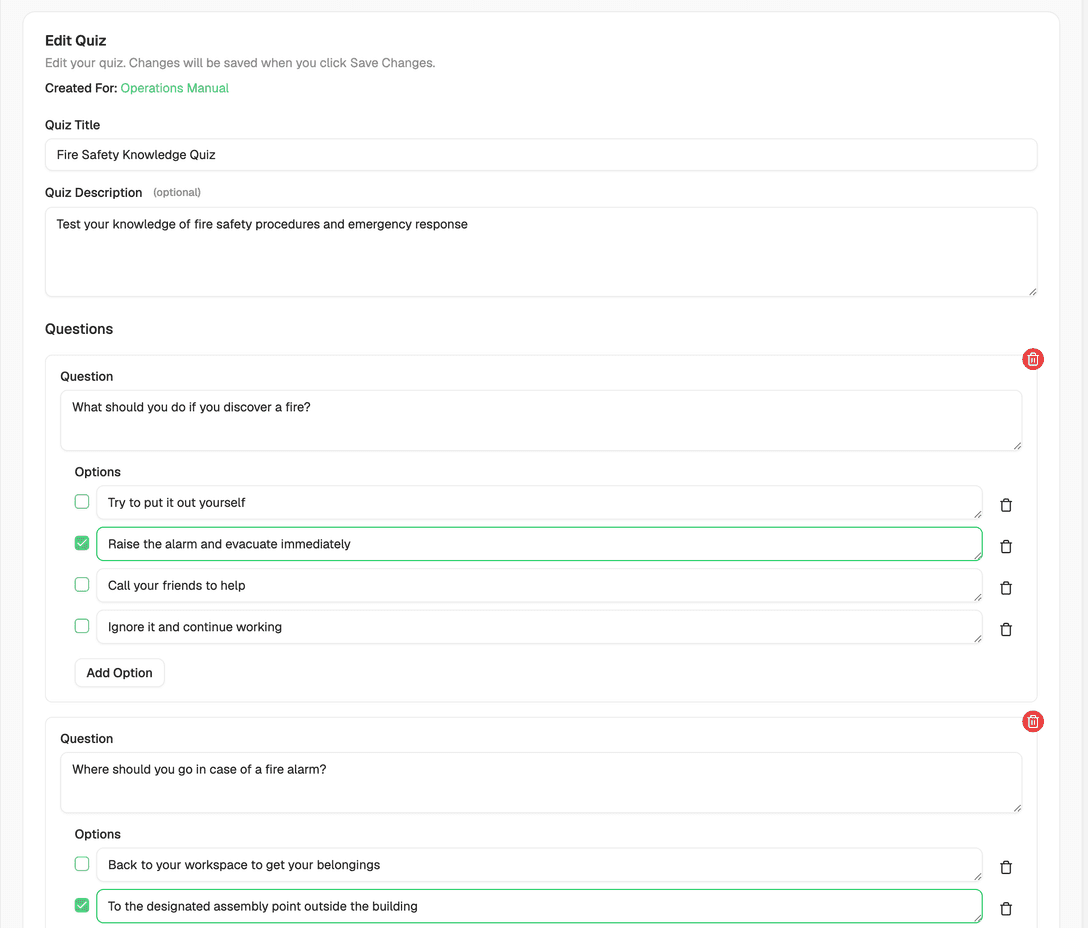Remove option 'Call your friends to help'
Viewport: 1088px width, 928px height.
click(1005, 588)
